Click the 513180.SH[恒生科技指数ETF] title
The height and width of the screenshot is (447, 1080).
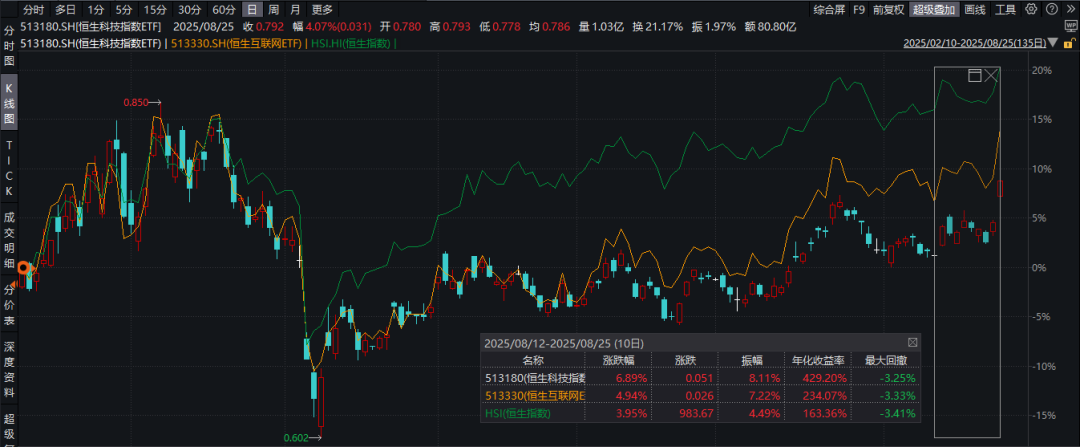(91, 28)
